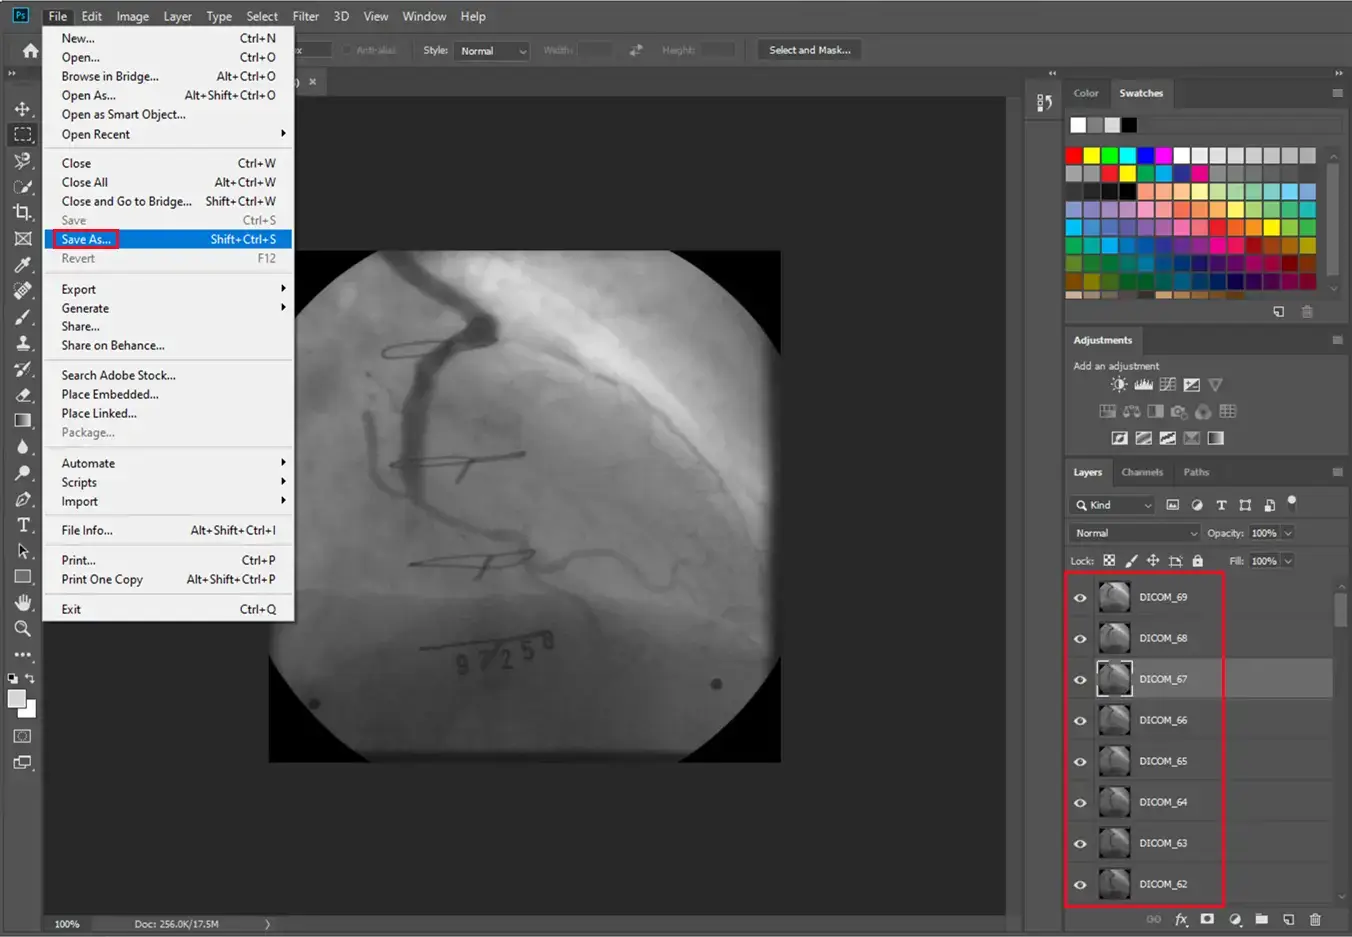Toggle the layer filter switch
The image size is (1352, 937).
tap(1291, 501)
